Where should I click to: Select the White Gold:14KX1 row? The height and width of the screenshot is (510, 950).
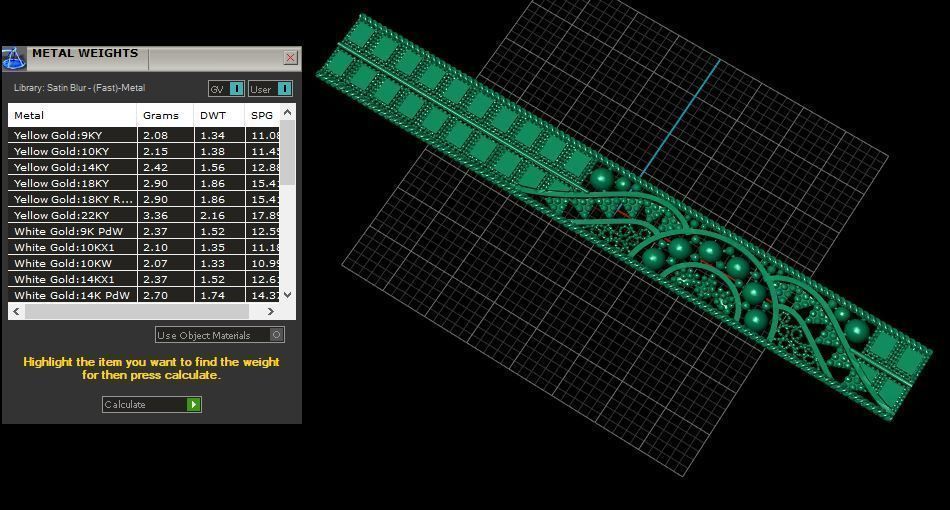click(x=144, y=279)
